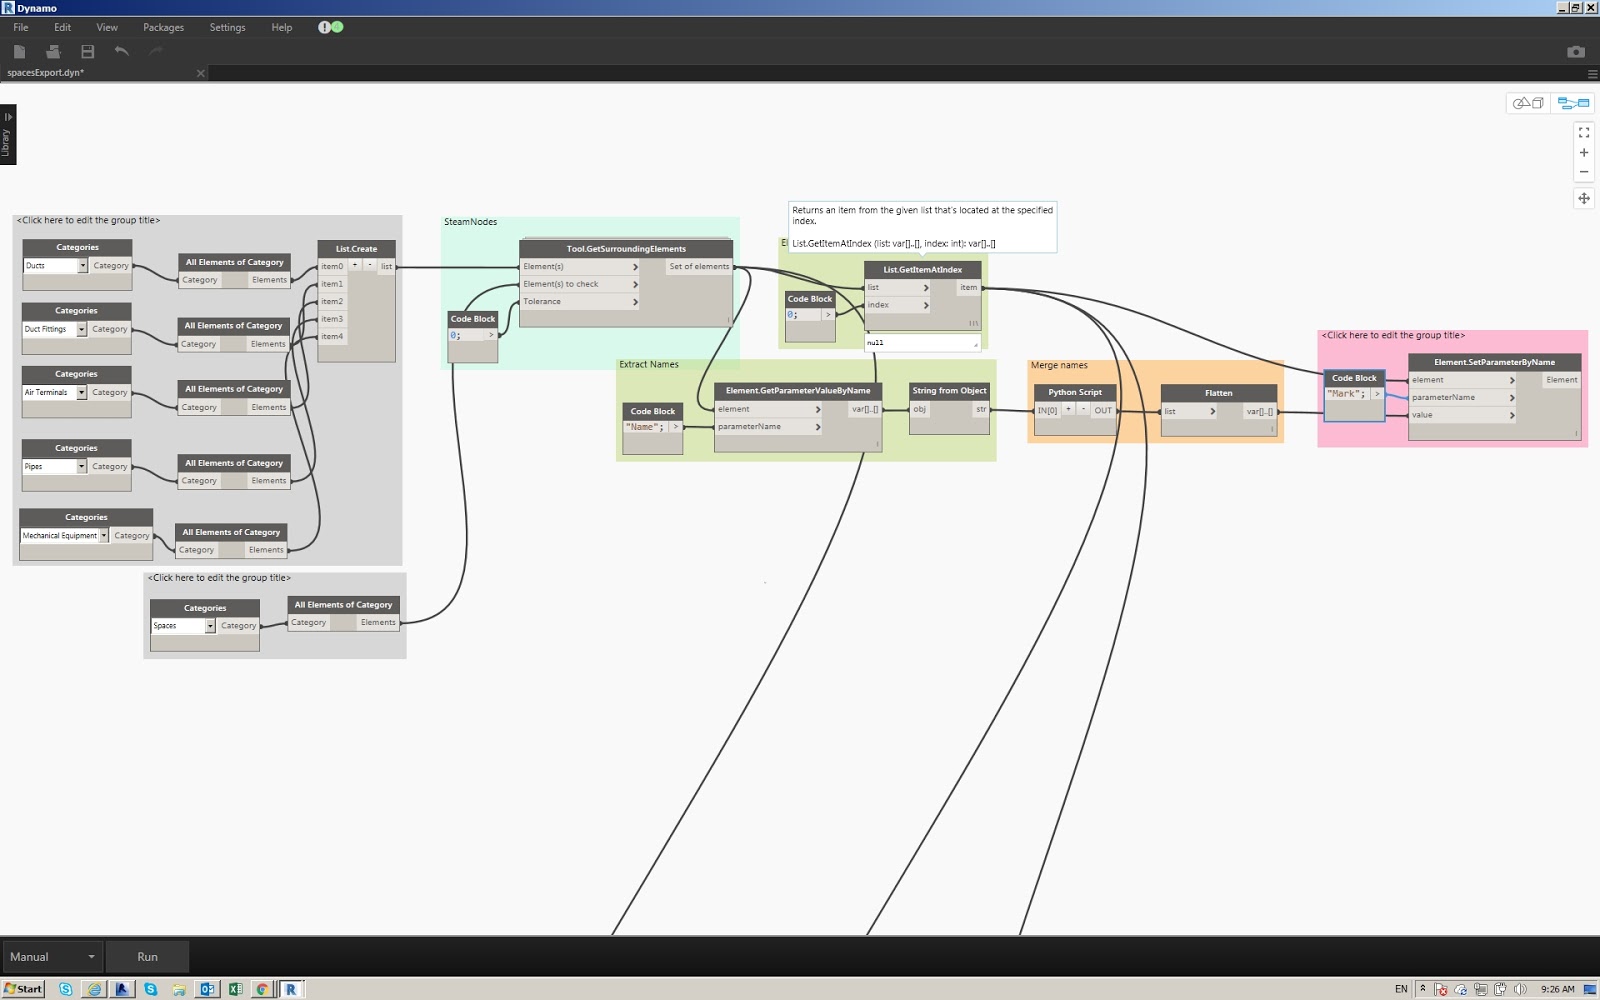The height and width of the screenshot is (1000, 1600).
Task: Open the Spaces category dropdown
Action: coord(211,626)
